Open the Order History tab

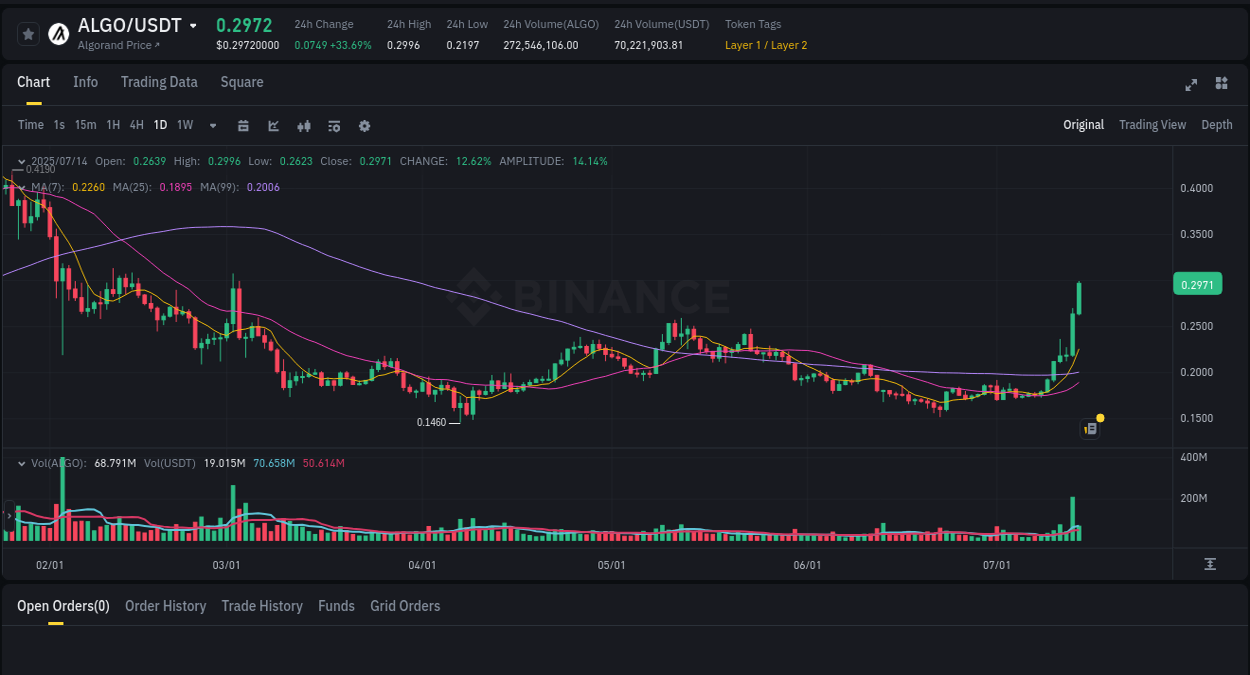click(165, 606)
